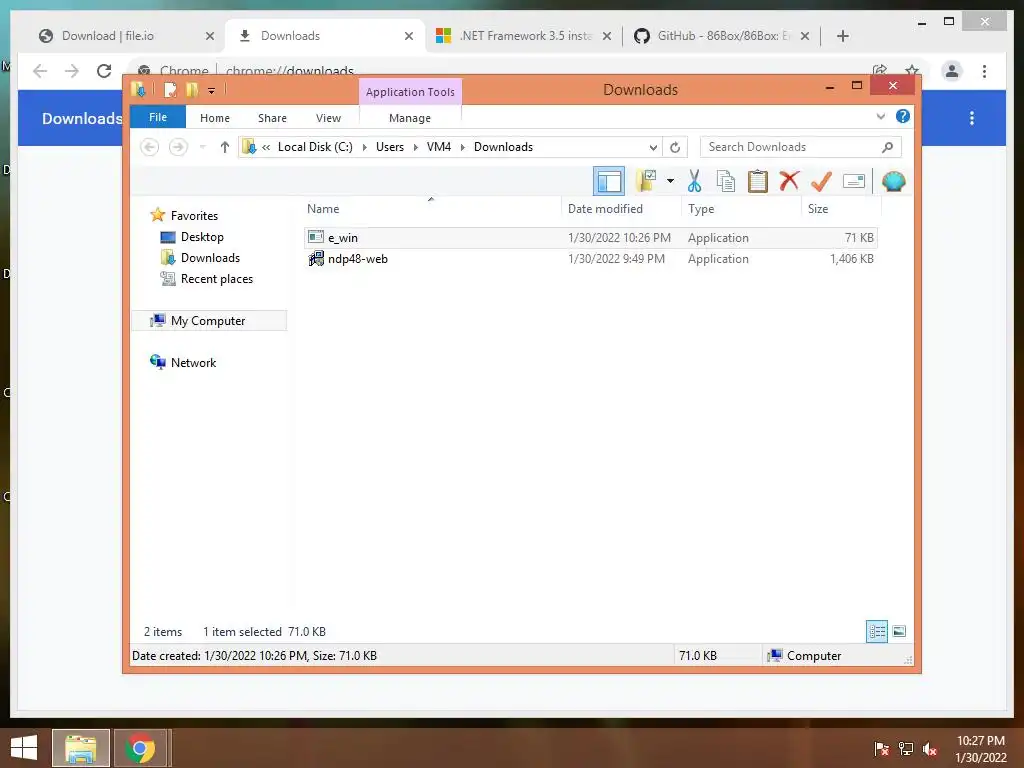1024x768 pixels.
Task: Click the Paste clipboard icon
Action: pos(758,181)
